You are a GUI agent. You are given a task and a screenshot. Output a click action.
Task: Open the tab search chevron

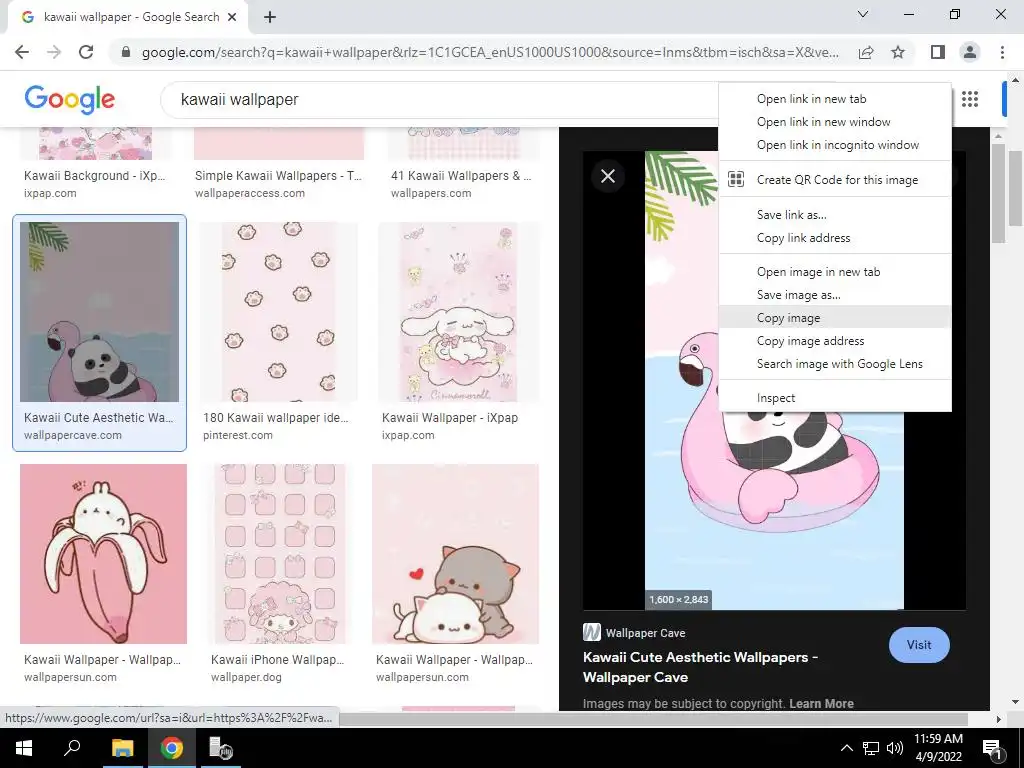pos(863,14)
